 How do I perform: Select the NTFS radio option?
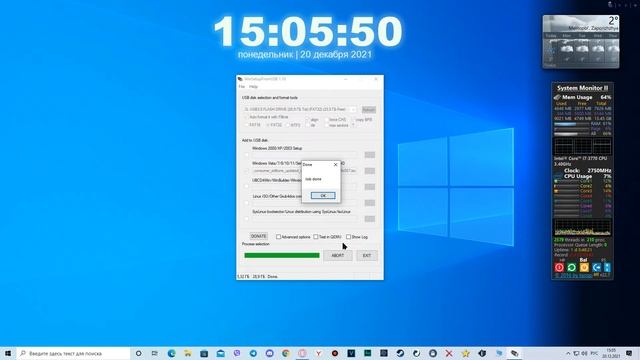point(287,125)
